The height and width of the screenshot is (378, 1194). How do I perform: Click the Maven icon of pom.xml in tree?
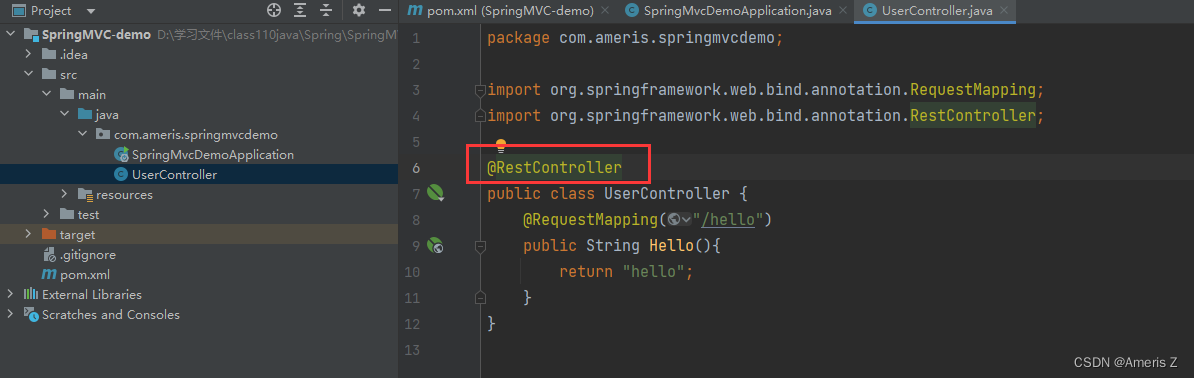49,274
